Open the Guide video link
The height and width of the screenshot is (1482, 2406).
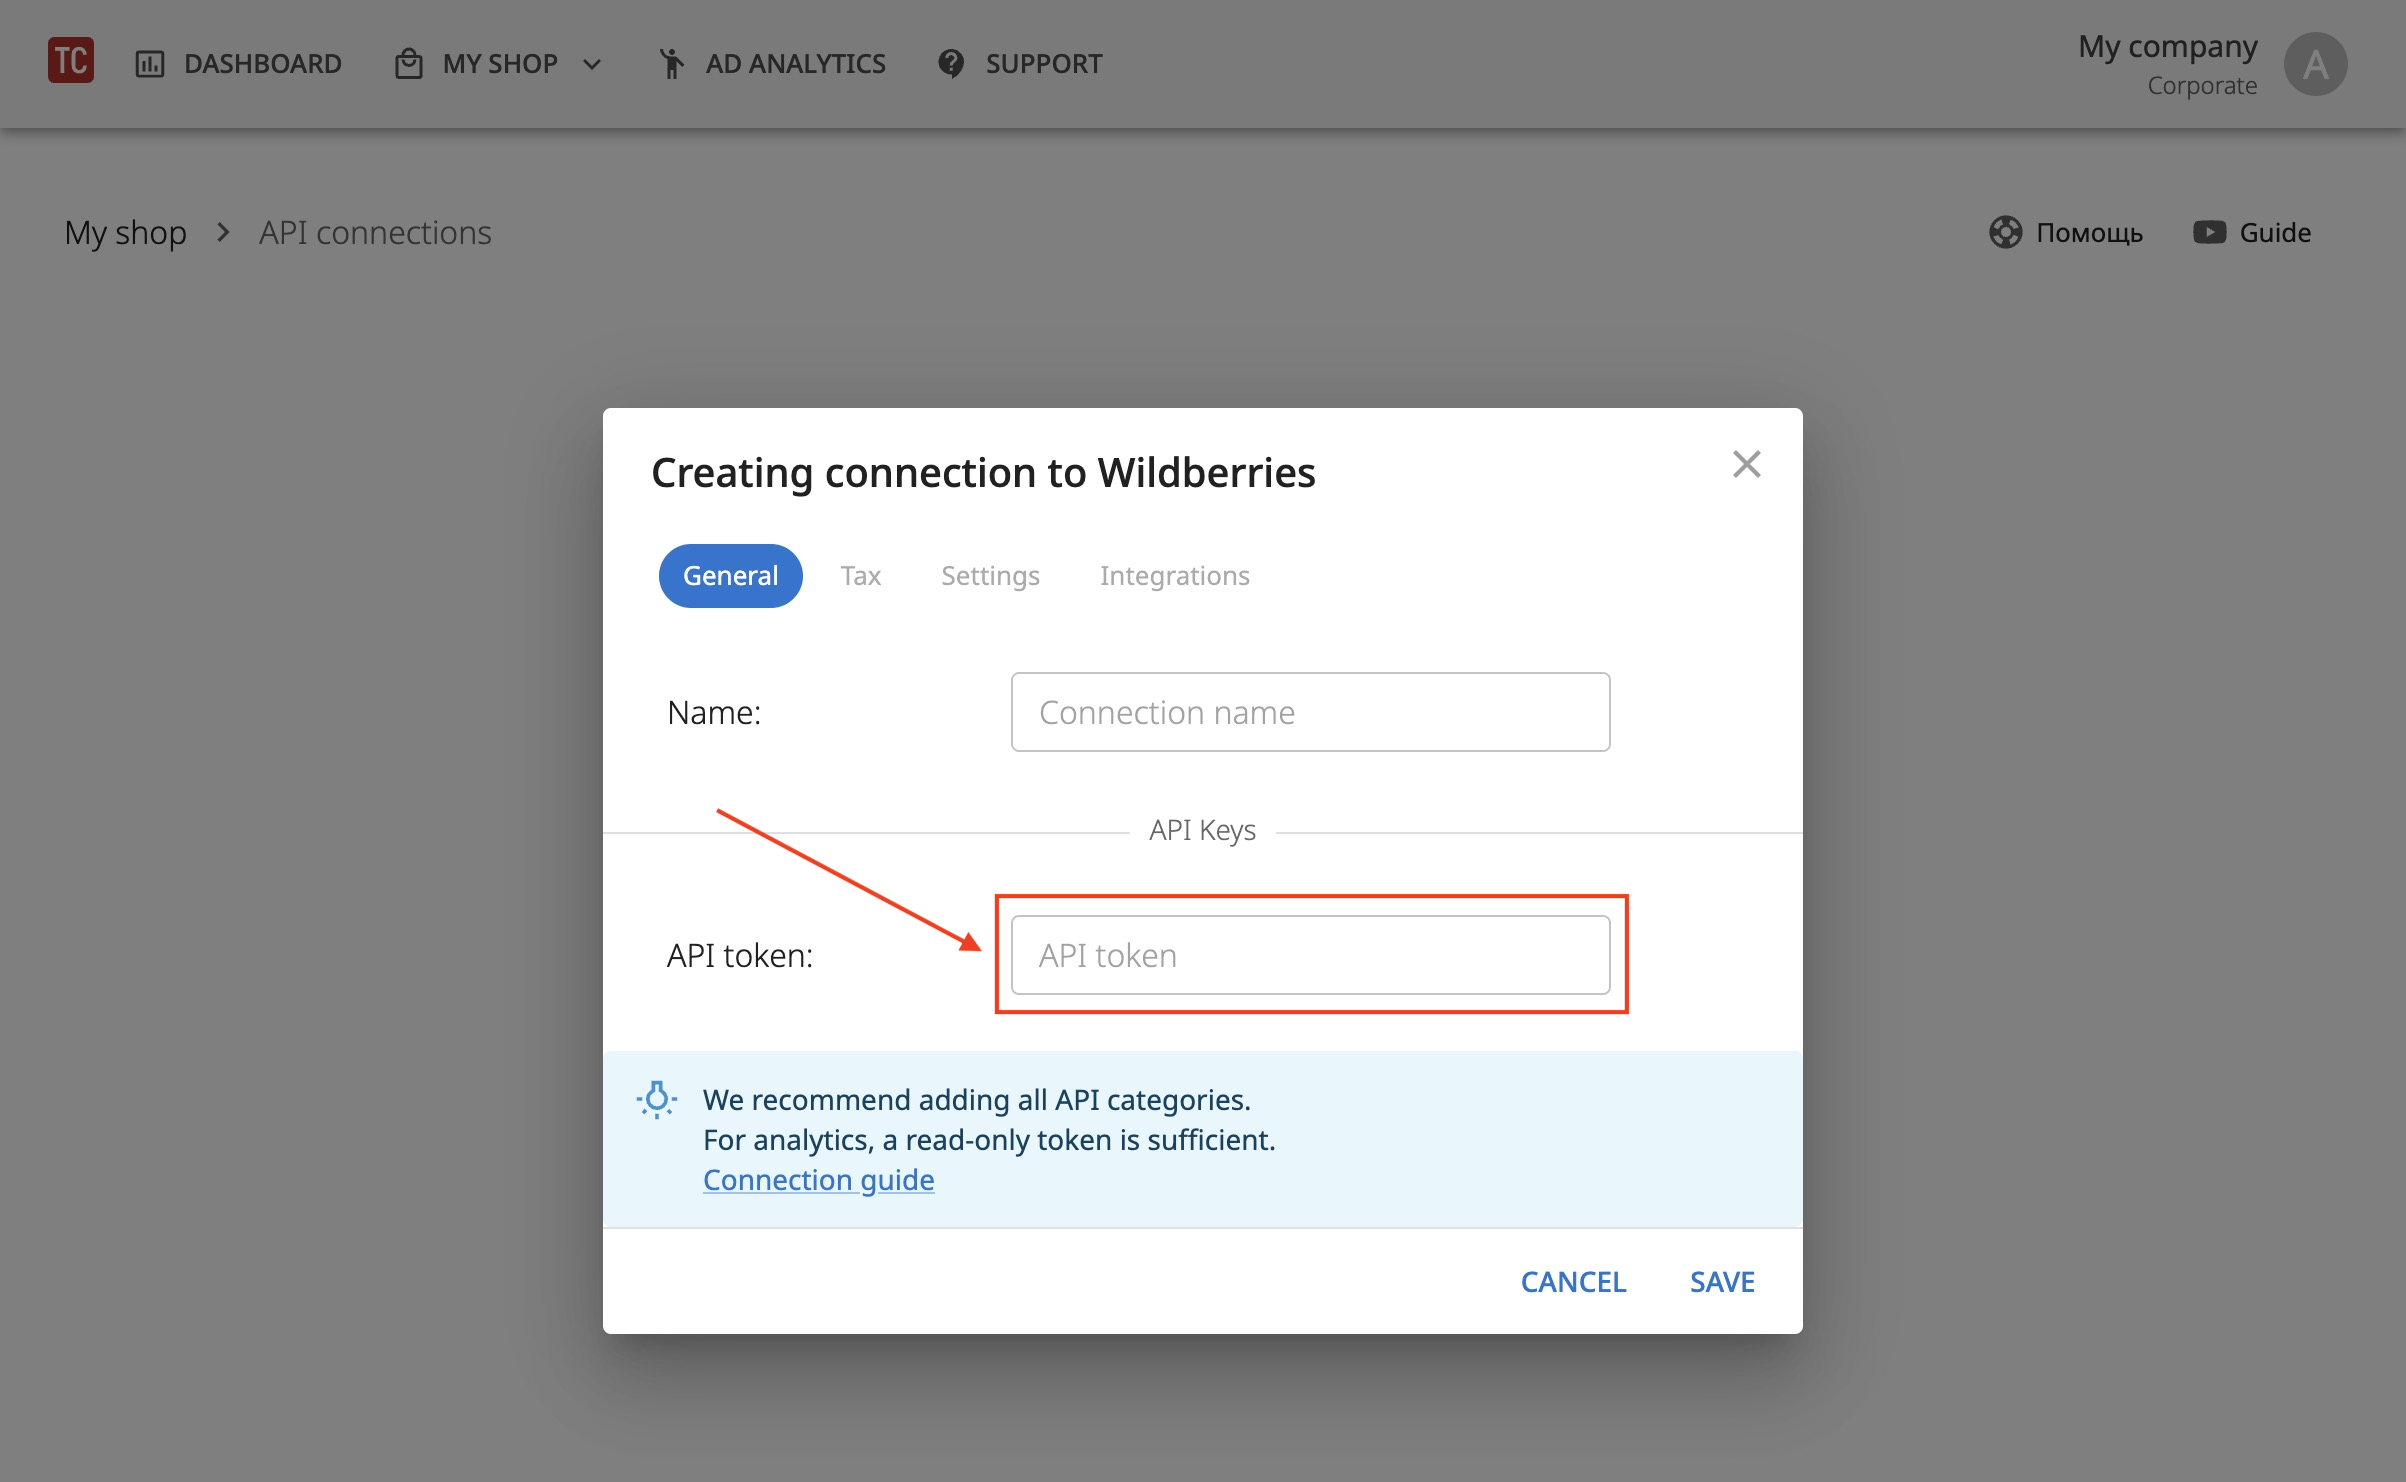(2252, 232)
